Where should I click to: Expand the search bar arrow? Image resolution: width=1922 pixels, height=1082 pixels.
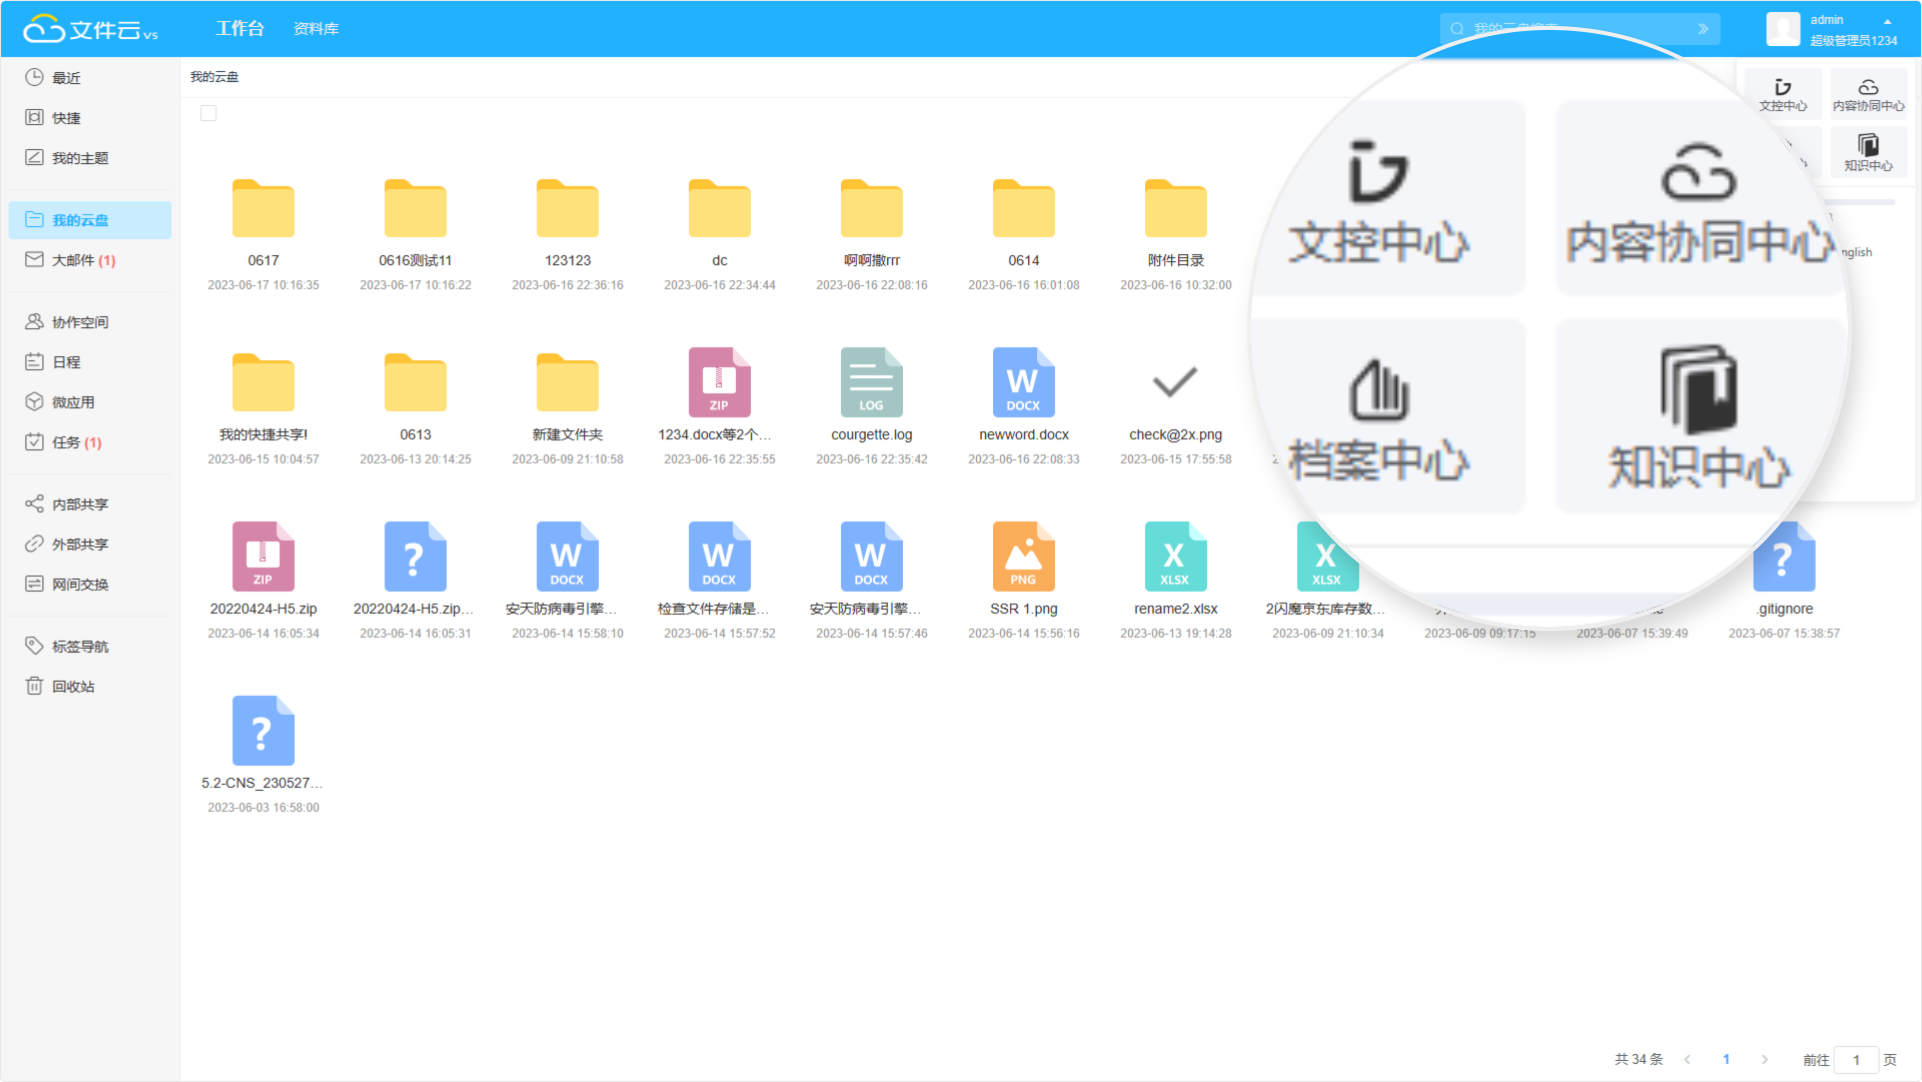(x=1703, y=29)
